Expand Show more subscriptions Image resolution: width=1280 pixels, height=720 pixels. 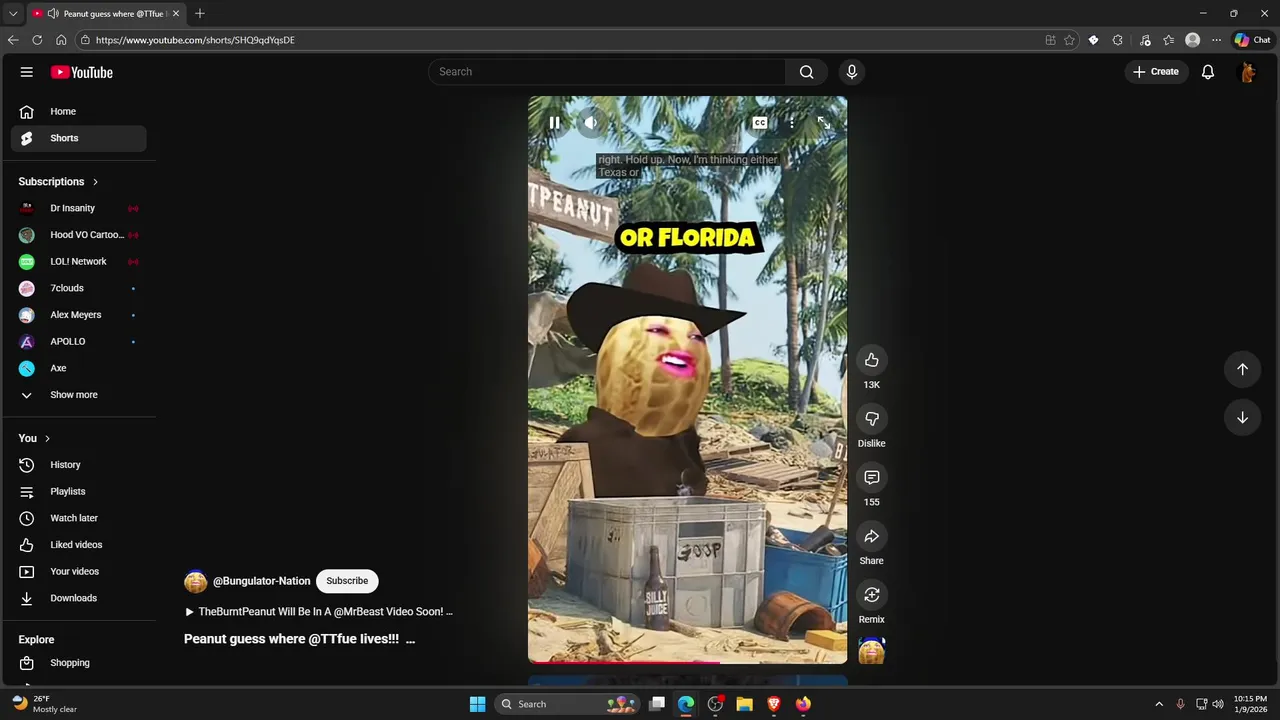(79, 395)
